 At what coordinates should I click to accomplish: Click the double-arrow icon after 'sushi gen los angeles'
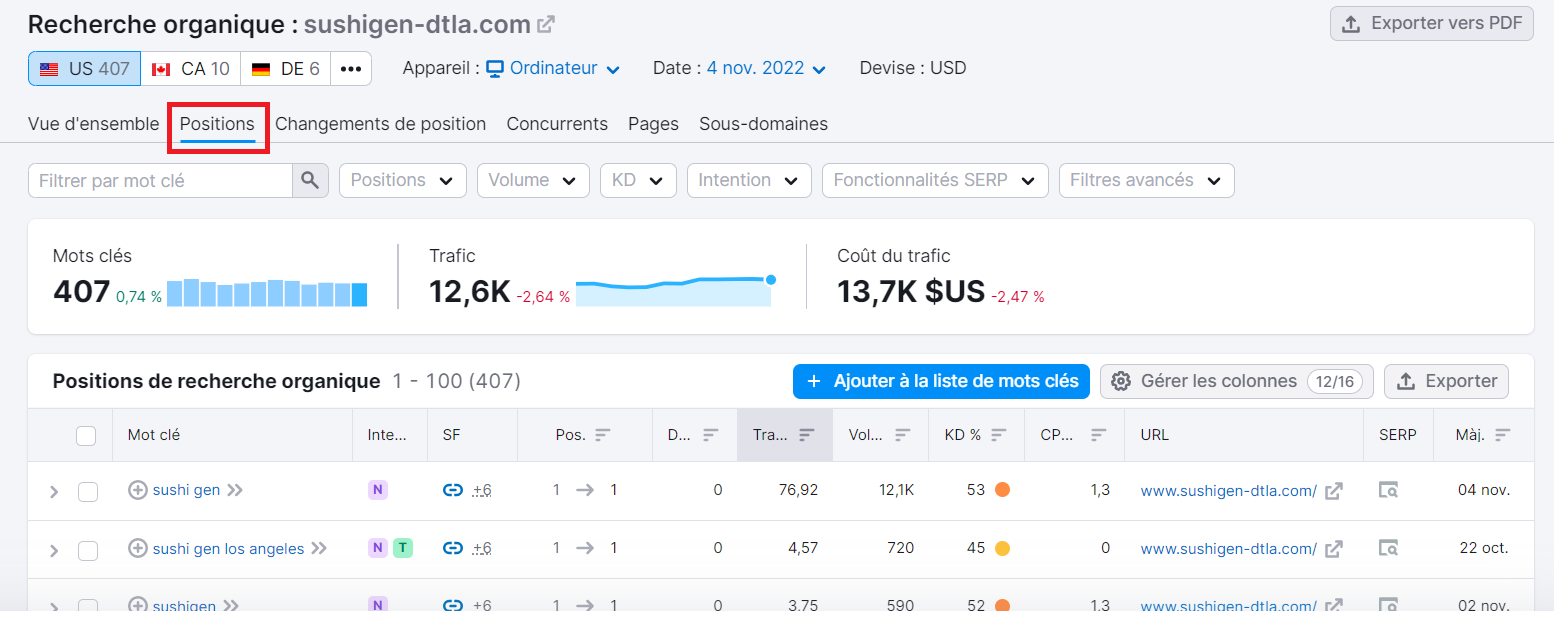319,548
